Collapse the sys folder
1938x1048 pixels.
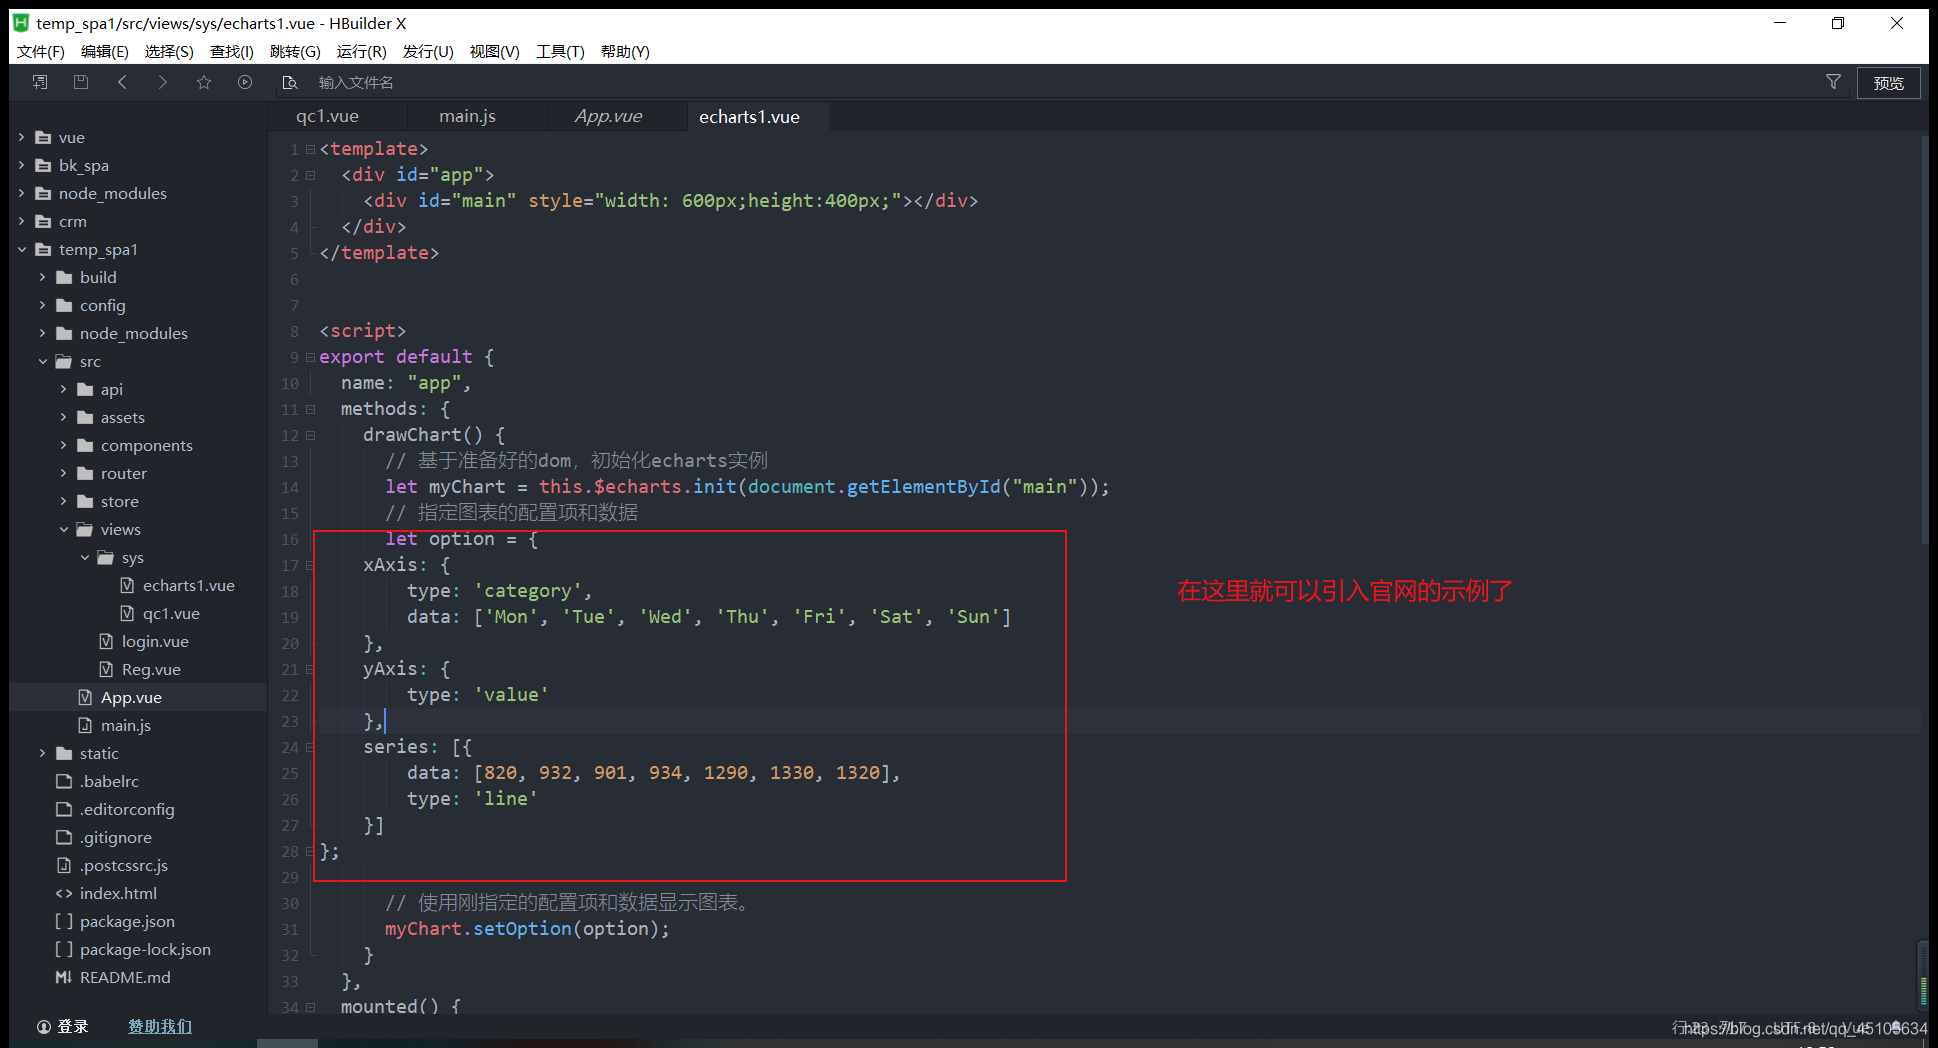pos(85,557)
